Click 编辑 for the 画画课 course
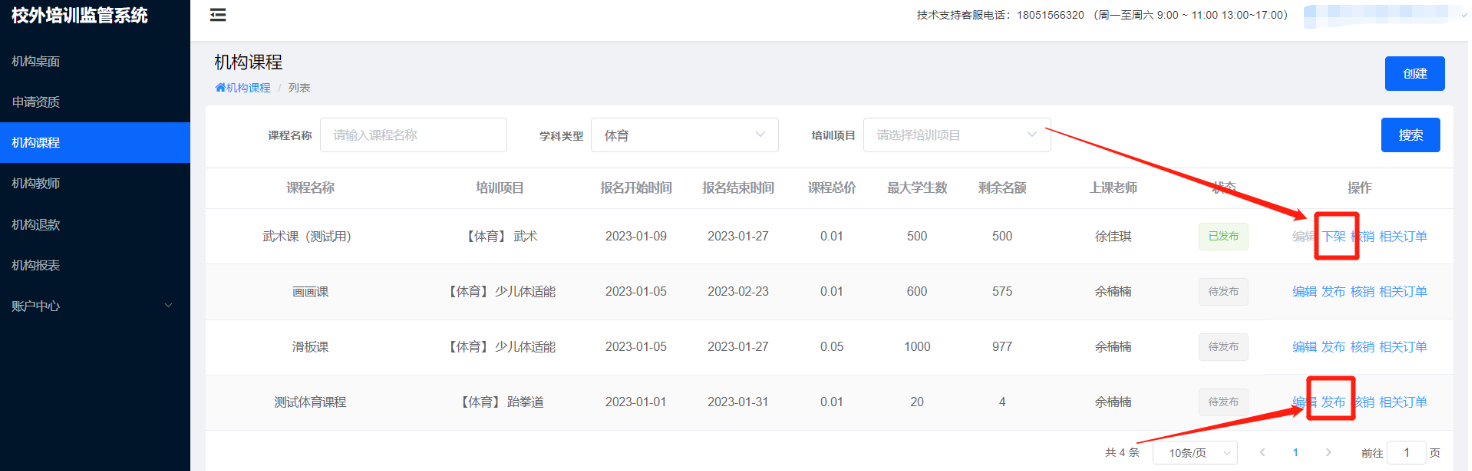This screenshot has height=471, width=1472. pos(1304,292)
